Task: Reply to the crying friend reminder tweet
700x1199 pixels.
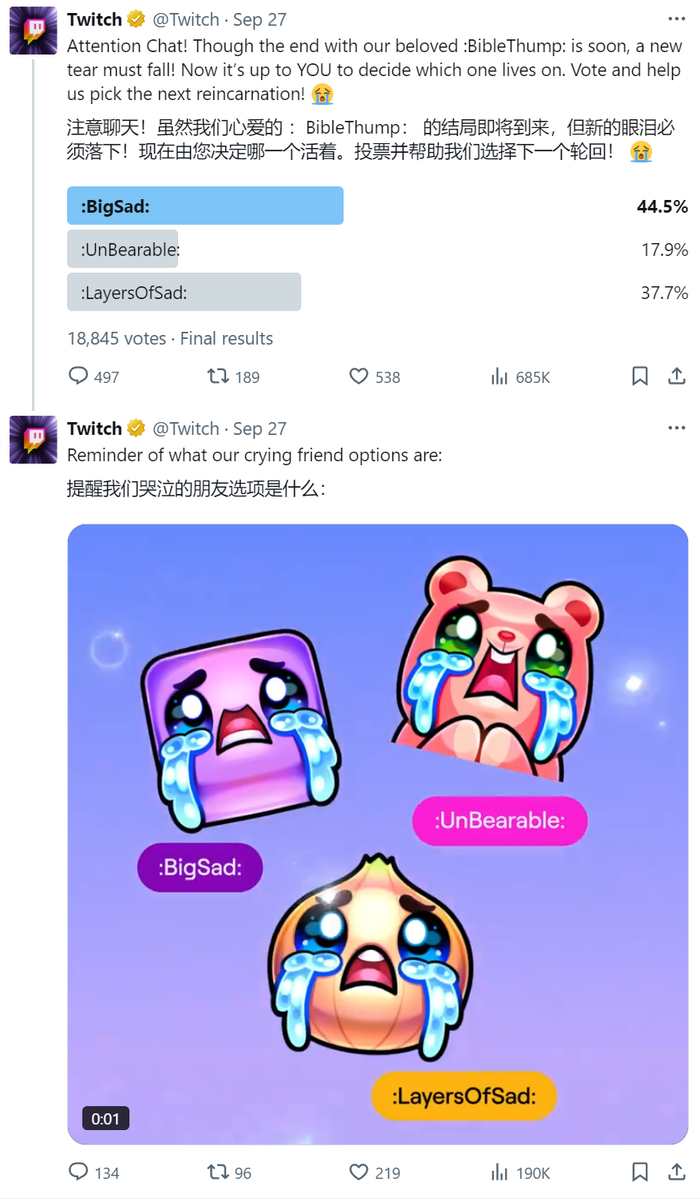Action: click(93, 1172)
